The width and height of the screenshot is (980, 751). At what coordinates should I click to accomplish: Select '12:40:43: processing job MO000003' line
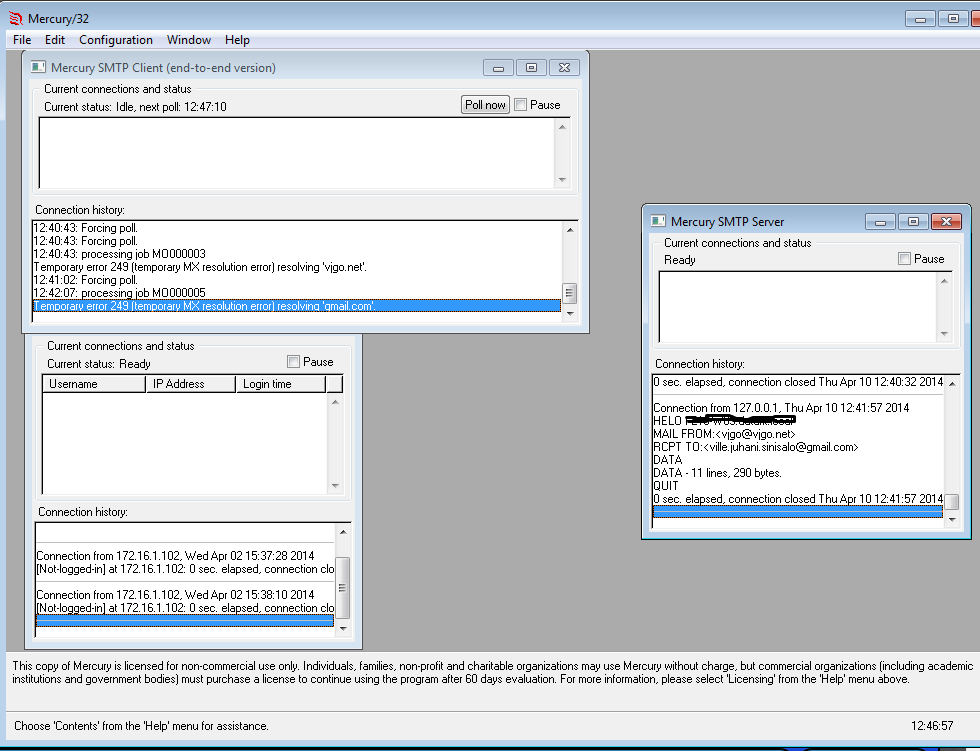(296, 254)
